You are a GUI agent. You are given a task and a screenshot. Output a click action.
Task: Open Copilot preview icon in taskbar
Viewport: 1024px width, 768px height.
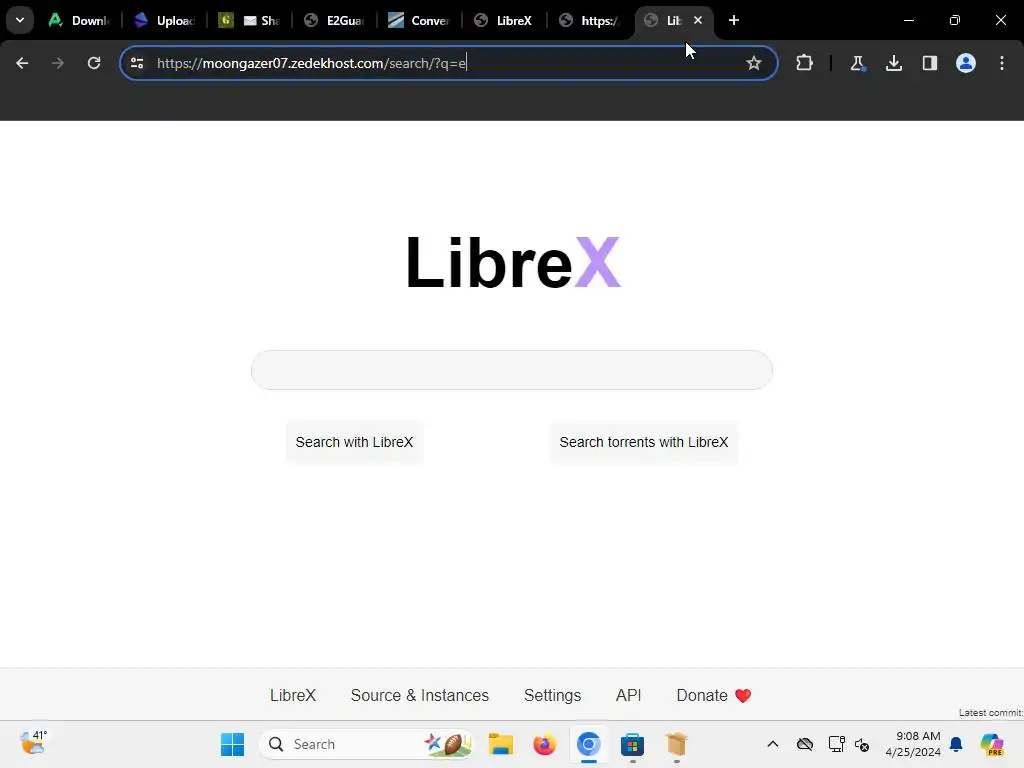pos(992,744)
